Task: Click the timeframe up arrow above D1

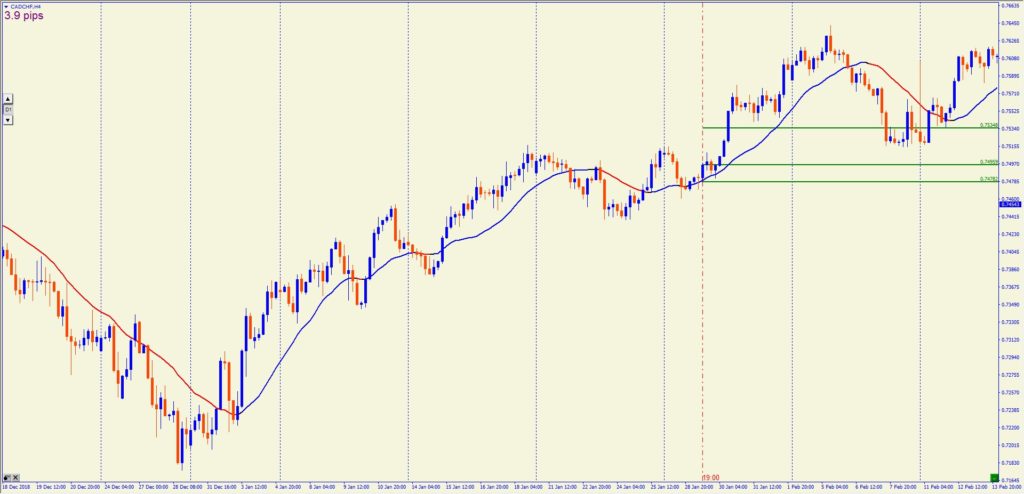Action: click(x=8, y=99)
